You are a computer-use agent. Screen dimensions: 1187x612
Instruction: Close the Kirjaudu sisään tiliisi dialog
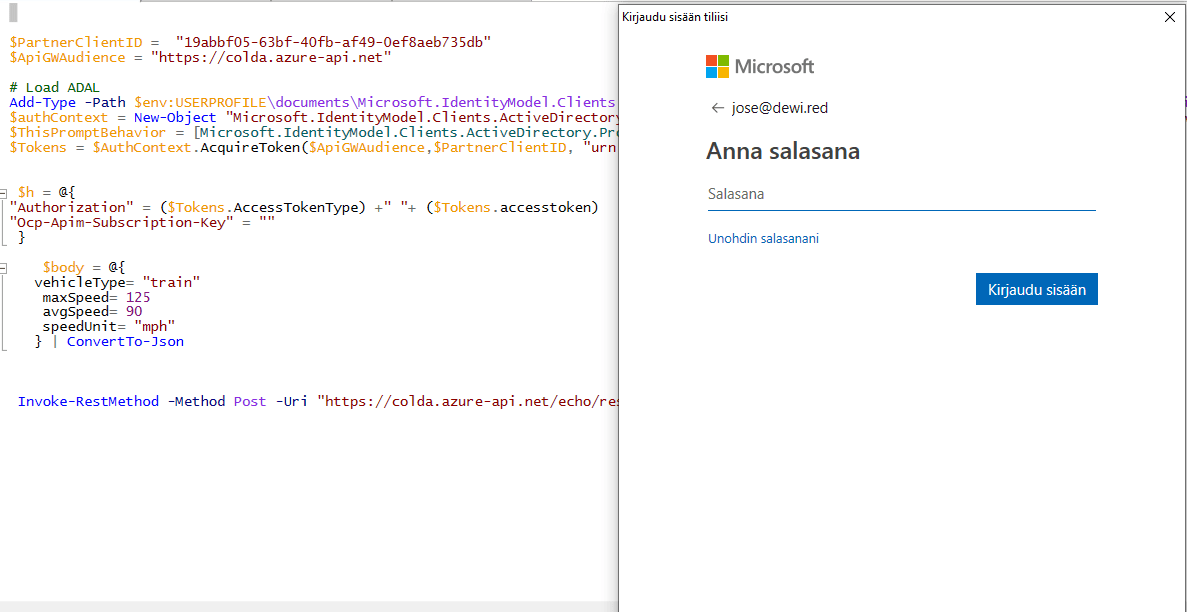(x=1169, y=17)
